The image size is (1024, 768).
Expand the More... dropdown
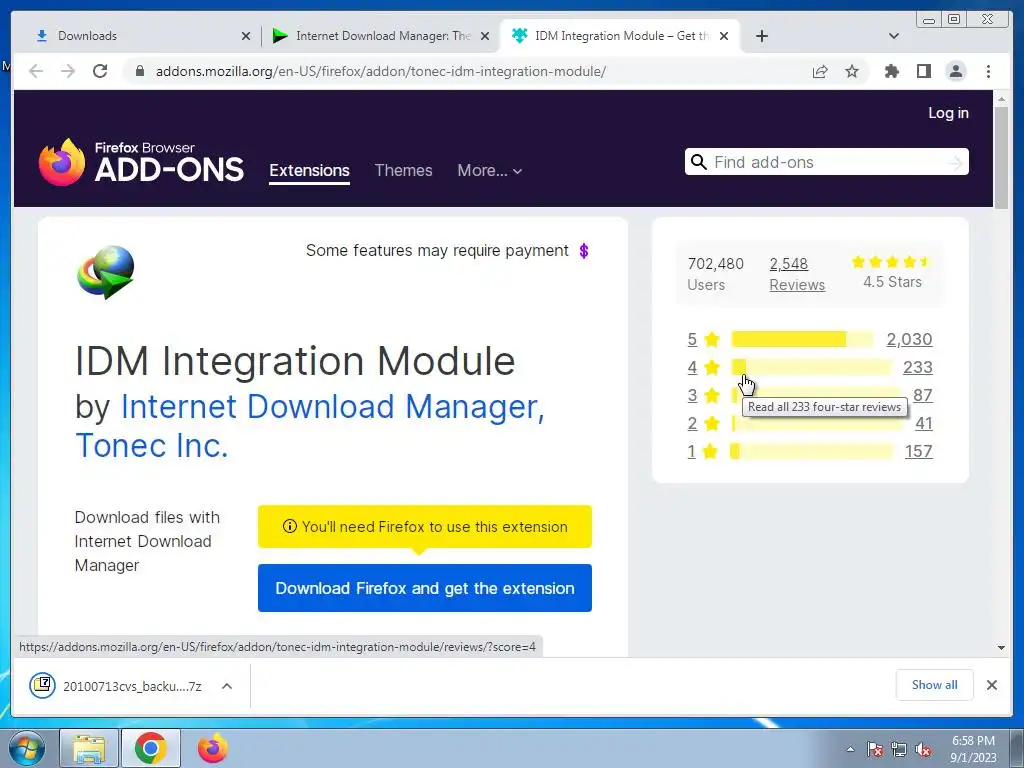pyautogui.click(x=489, y=170)
